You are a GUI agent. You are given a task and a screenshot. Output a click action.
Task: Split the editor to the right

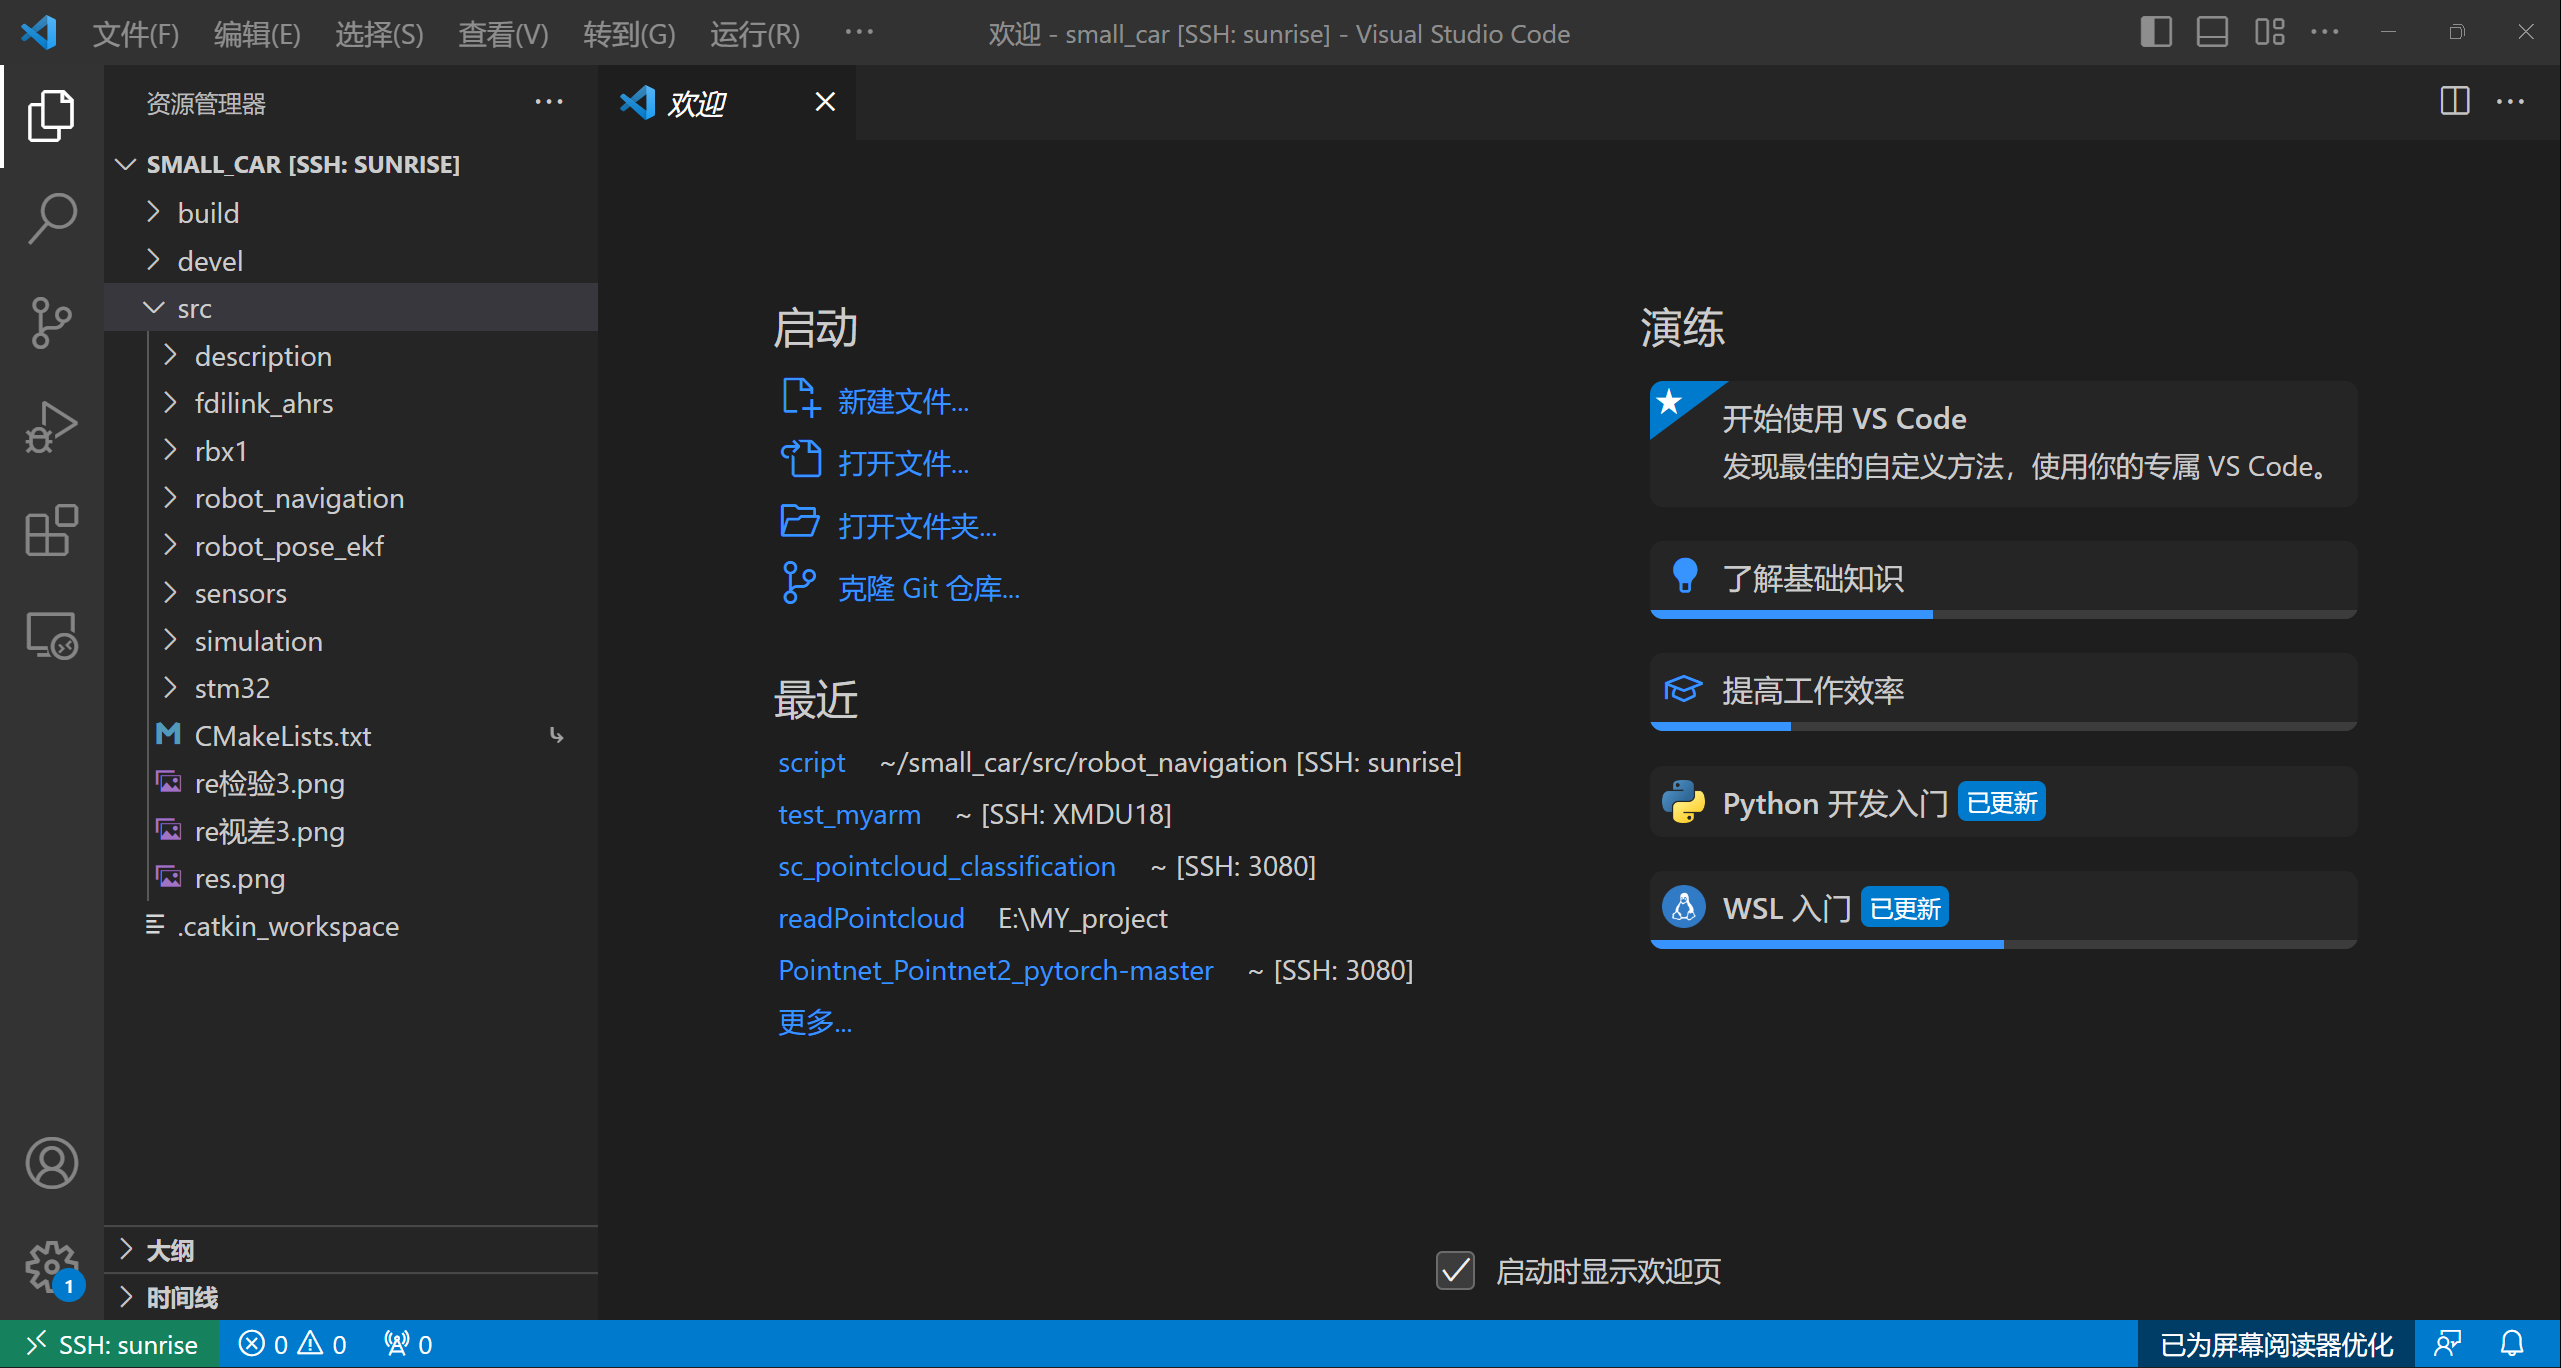[2454, 101]
